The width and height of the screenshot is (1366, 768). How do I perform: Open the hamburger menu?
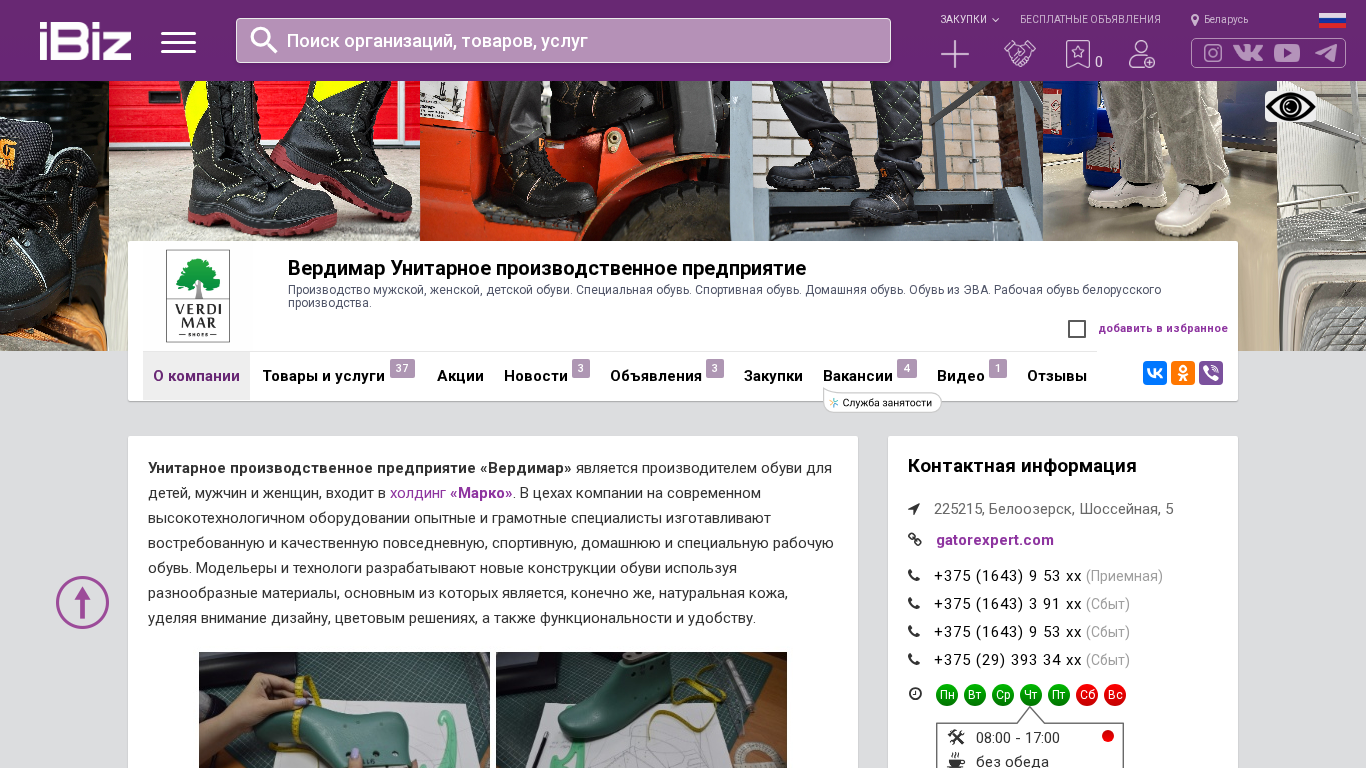[178, 42]
